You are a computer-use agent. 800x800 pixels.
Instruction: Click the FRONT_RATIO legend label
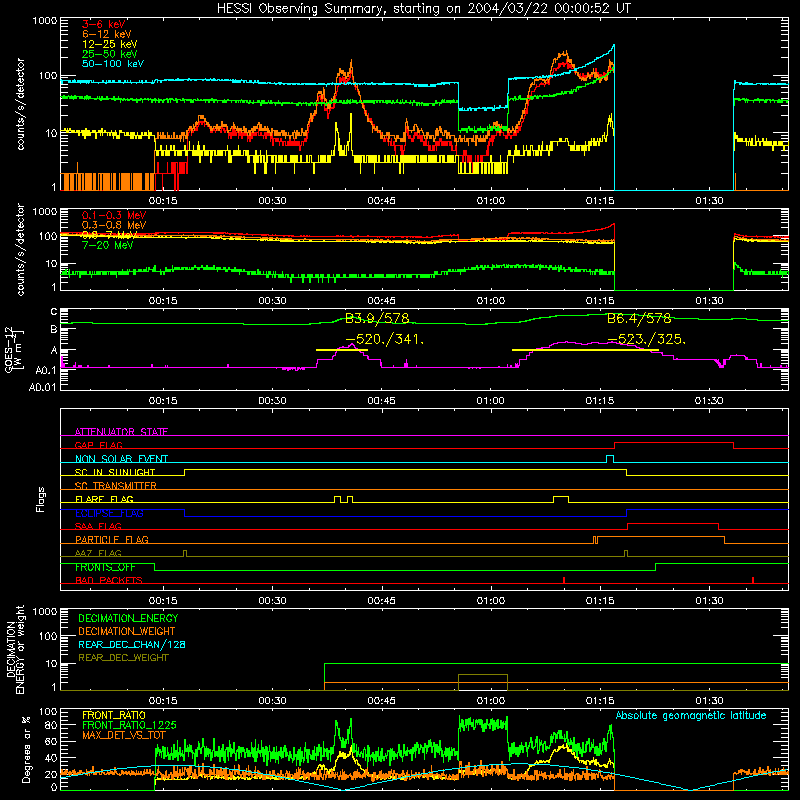(x=113, y=715)
